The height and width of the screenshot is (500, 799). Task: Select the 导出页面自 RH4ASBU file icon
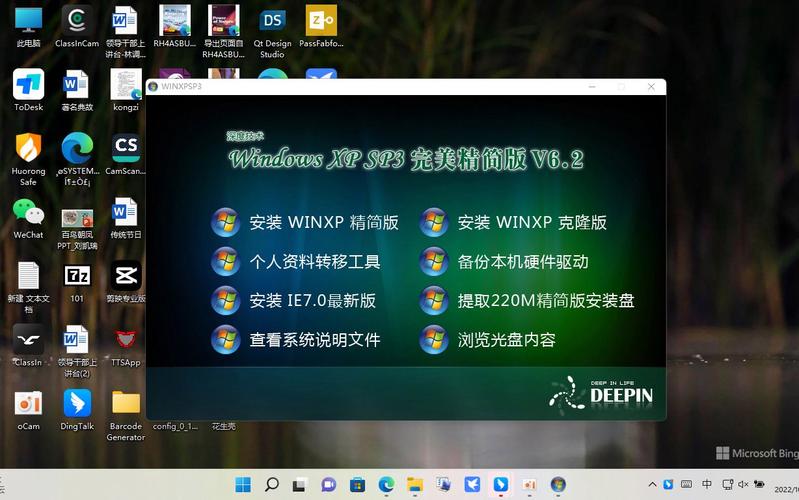223,32
